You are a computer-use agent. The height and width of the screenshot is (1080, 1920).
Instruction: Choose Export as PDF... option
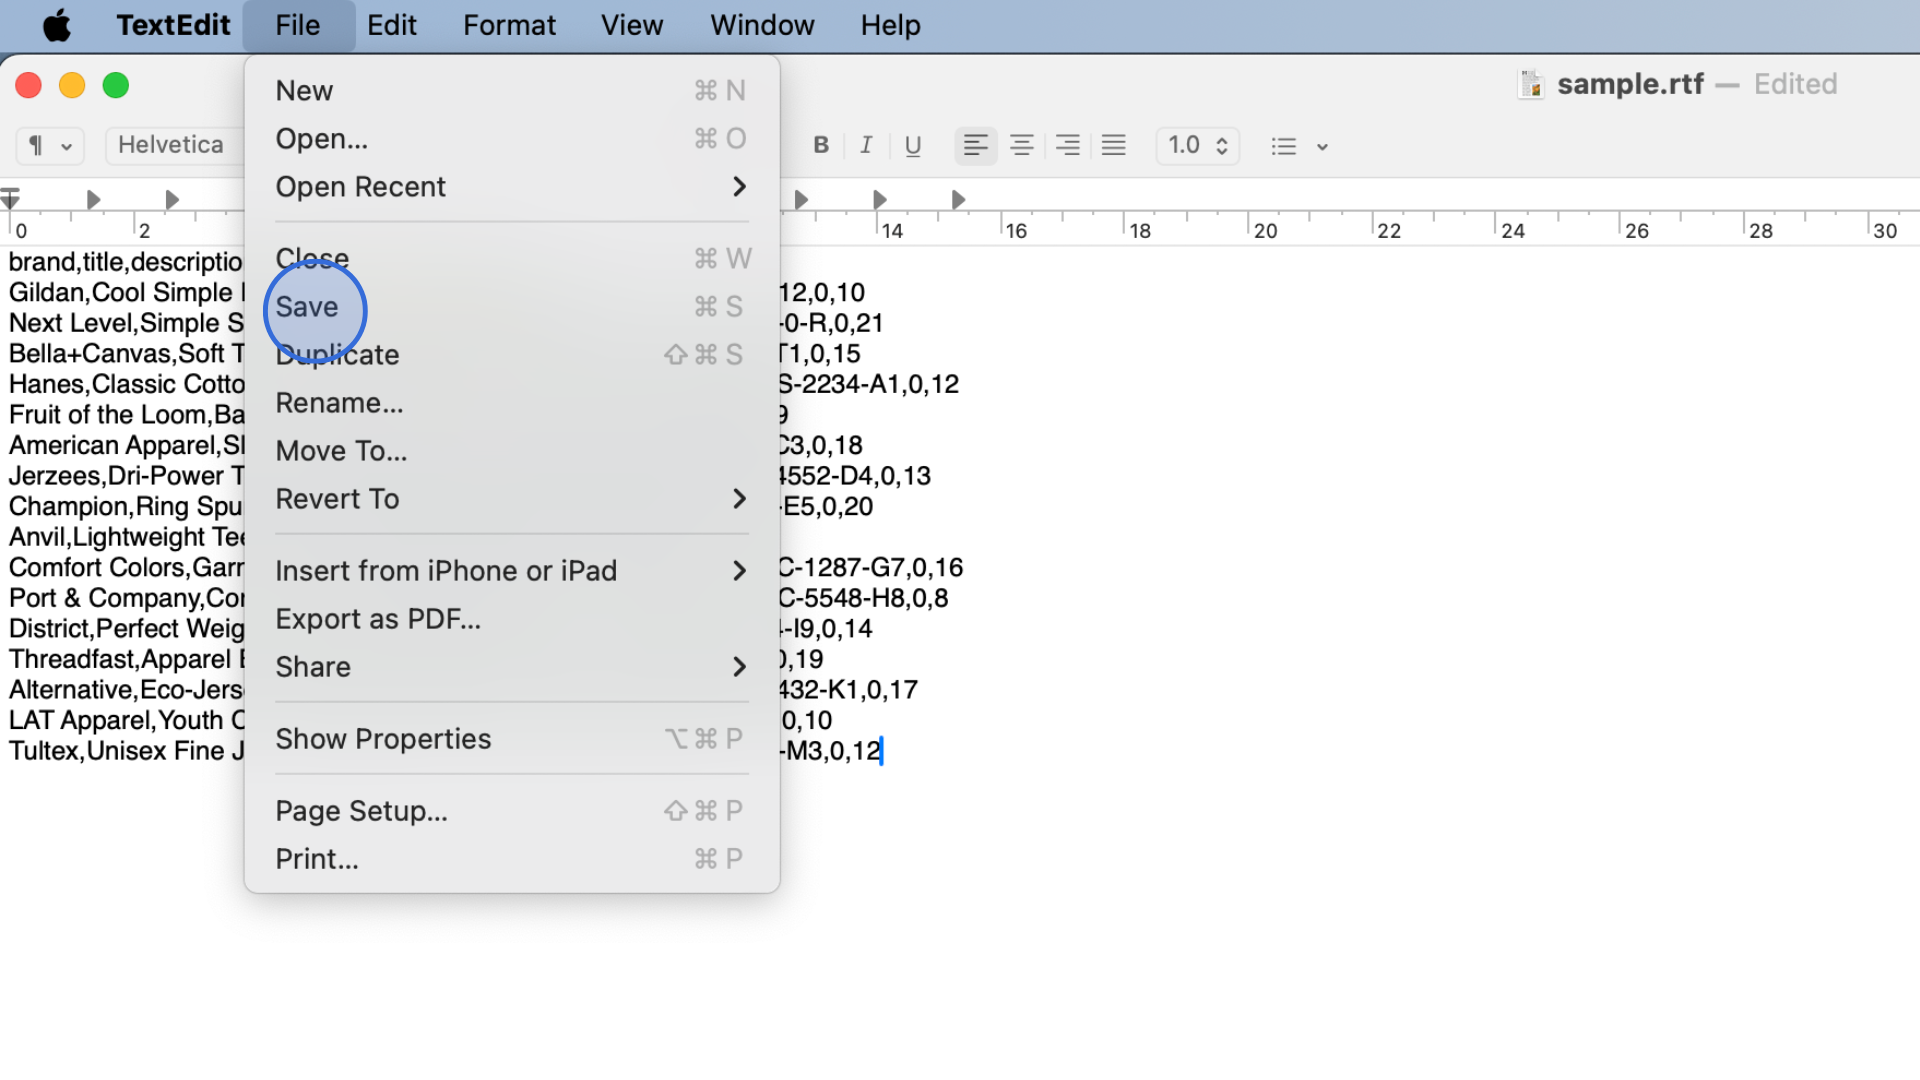[x=511, y=619]
